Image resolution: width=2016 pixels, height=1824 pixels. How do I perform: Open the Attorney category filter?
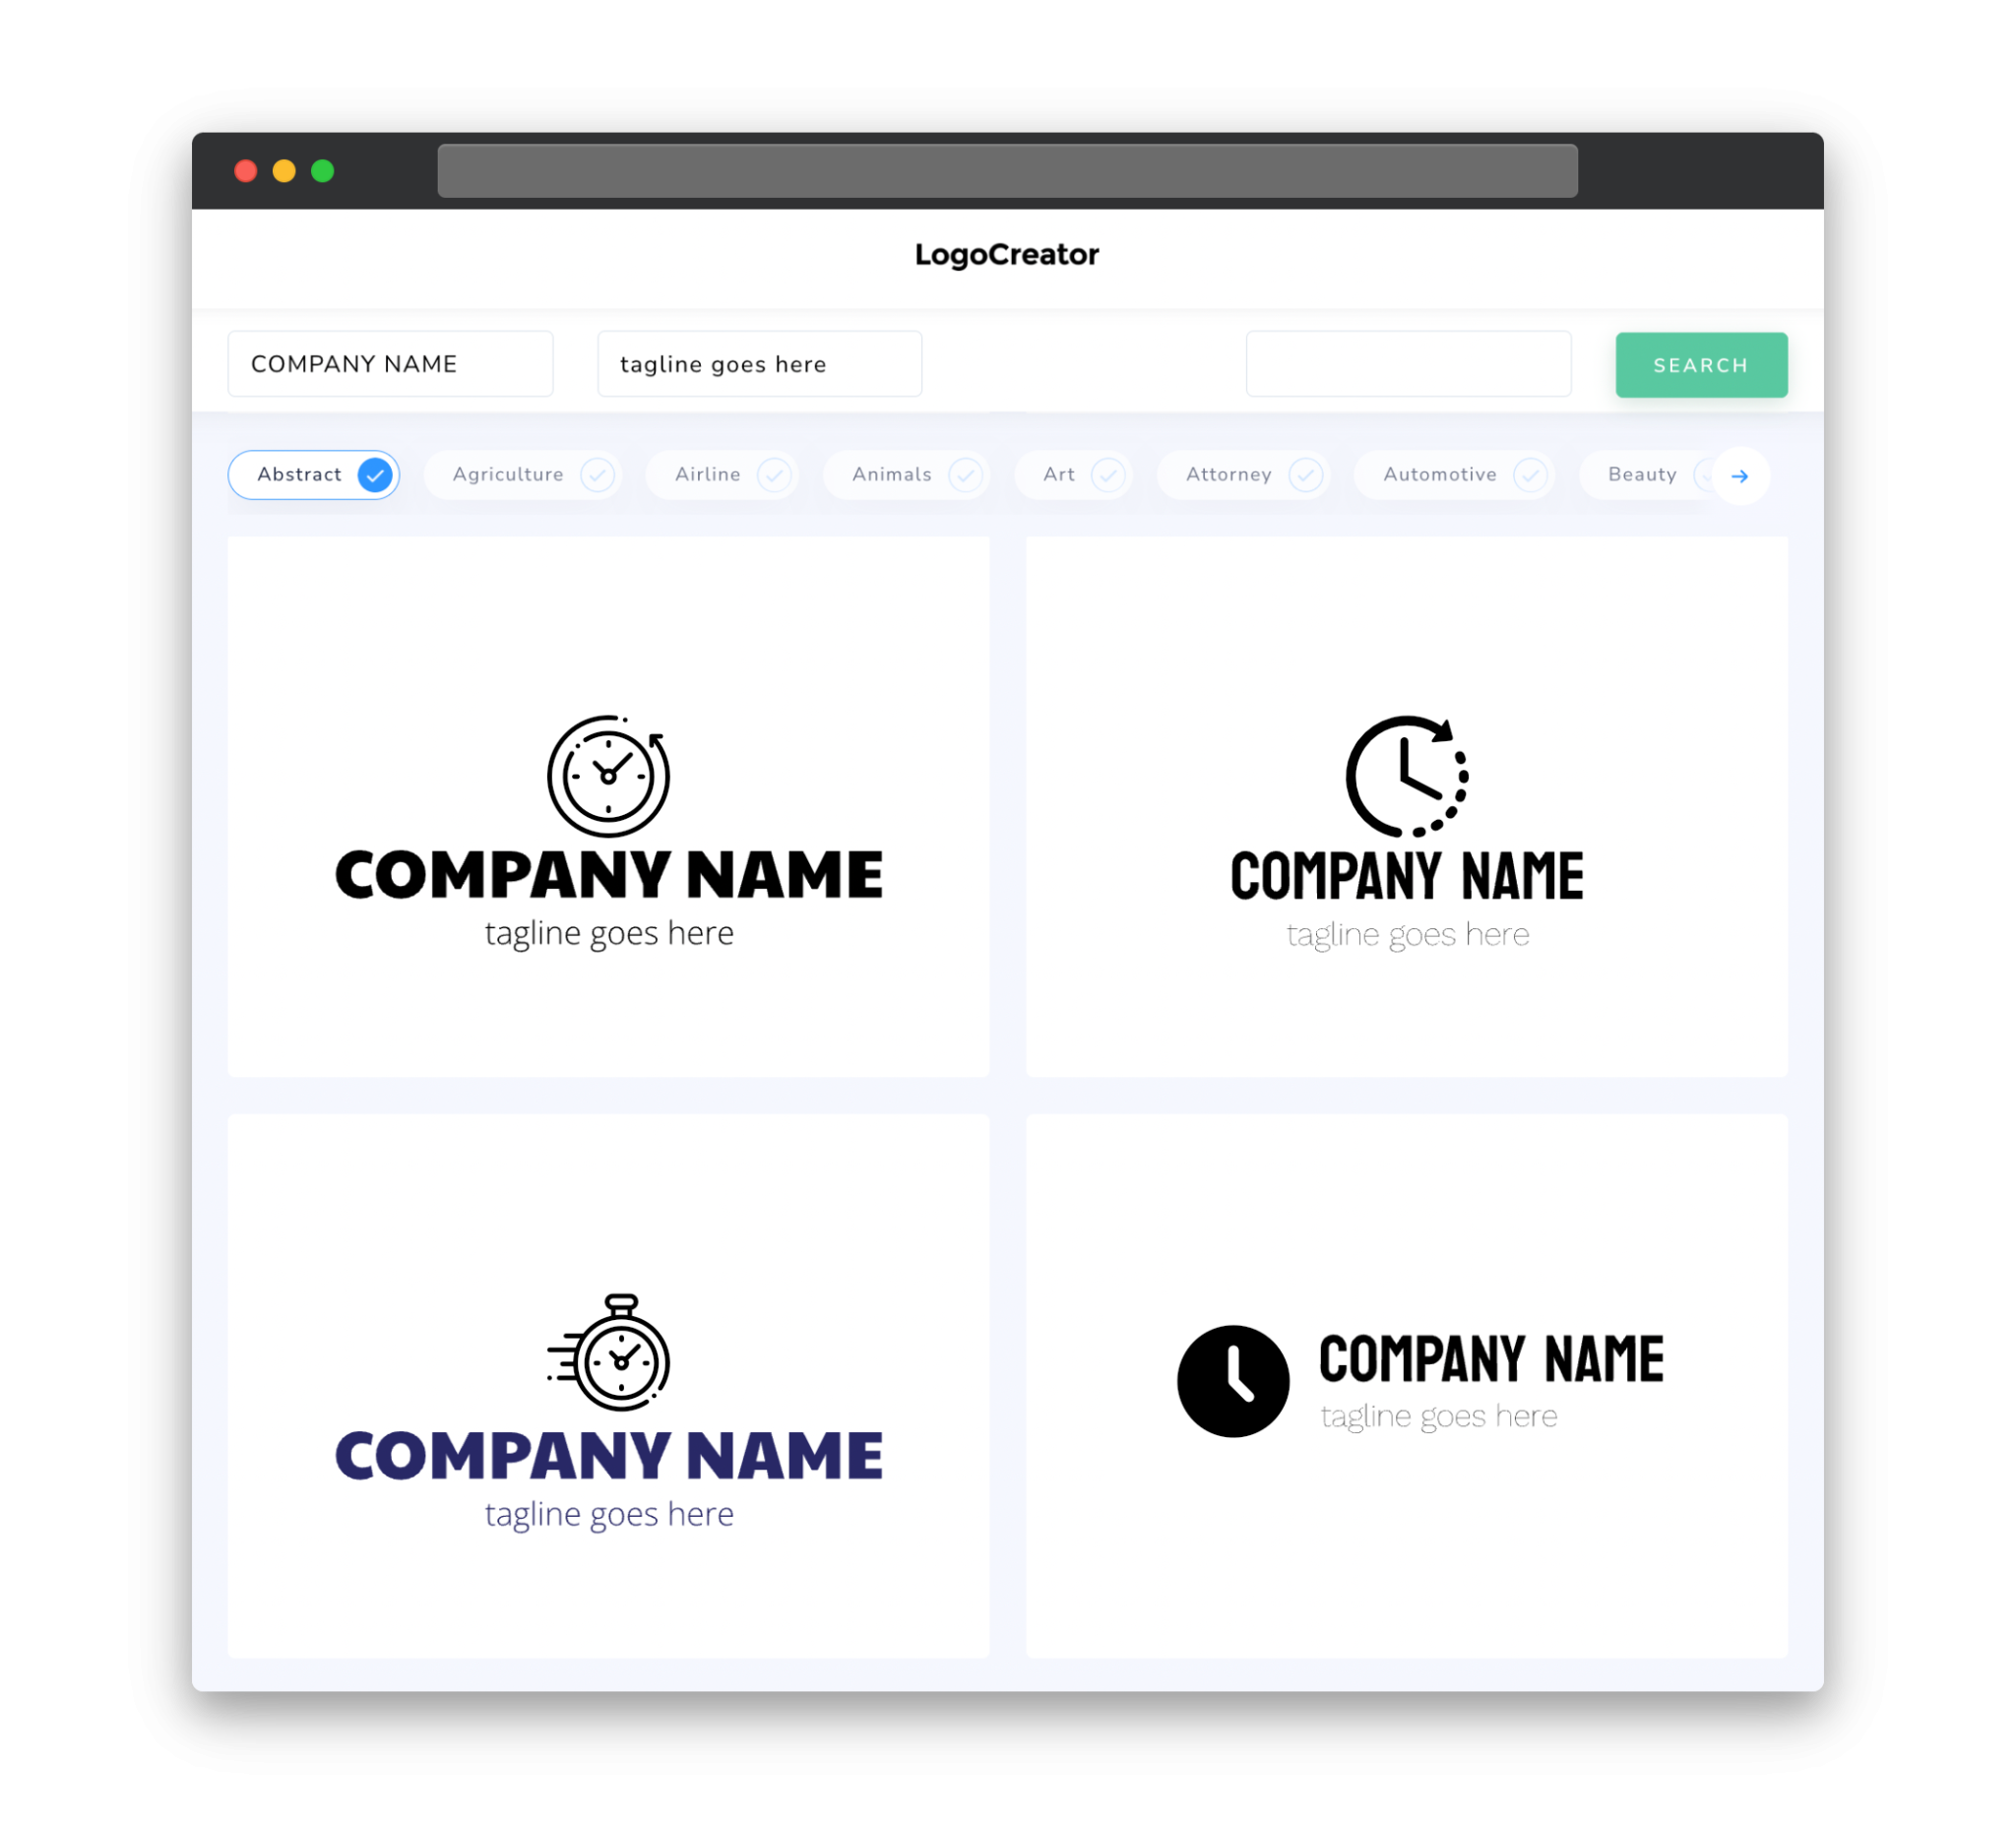click(x=1247, y=474)
